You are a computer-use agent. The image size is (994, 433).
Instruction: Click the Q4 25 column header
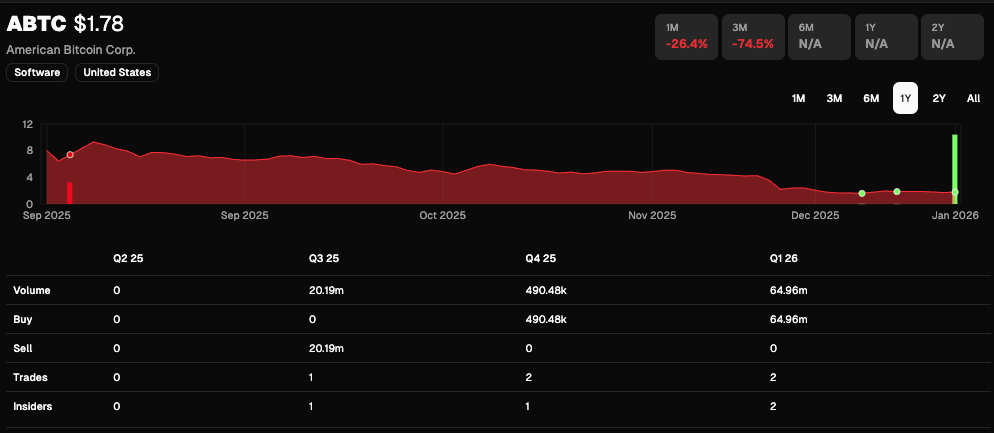pyautogui.click(x=539, y=258)
